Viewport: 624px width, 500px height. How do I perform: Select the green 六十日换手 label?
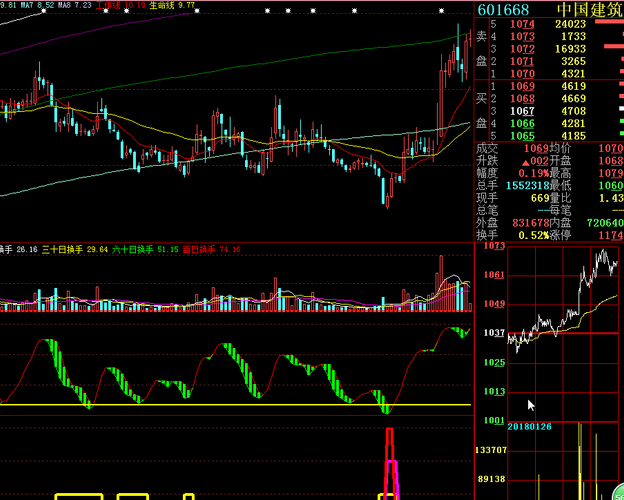133,250
